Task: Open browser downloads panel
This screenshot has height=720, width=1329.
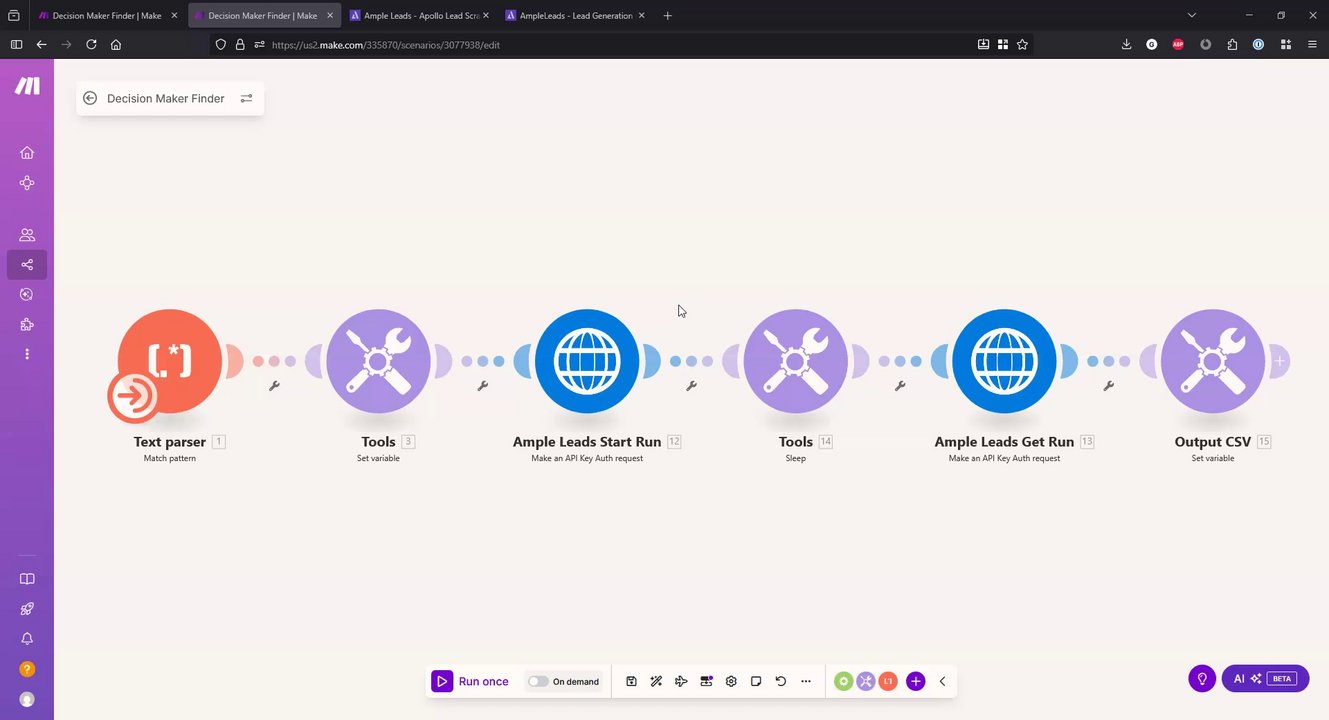Action: (x=1126, y=44)
